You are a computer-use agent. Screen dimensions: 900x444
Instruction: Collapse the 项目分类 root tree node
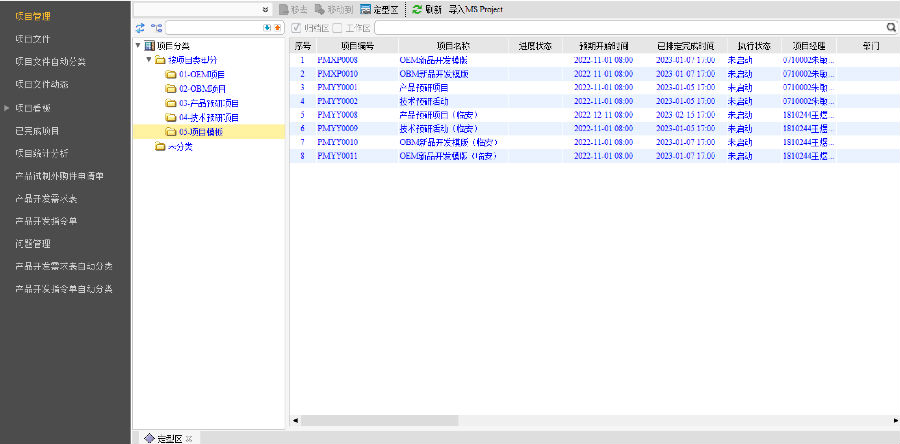(x=137, y=46)
